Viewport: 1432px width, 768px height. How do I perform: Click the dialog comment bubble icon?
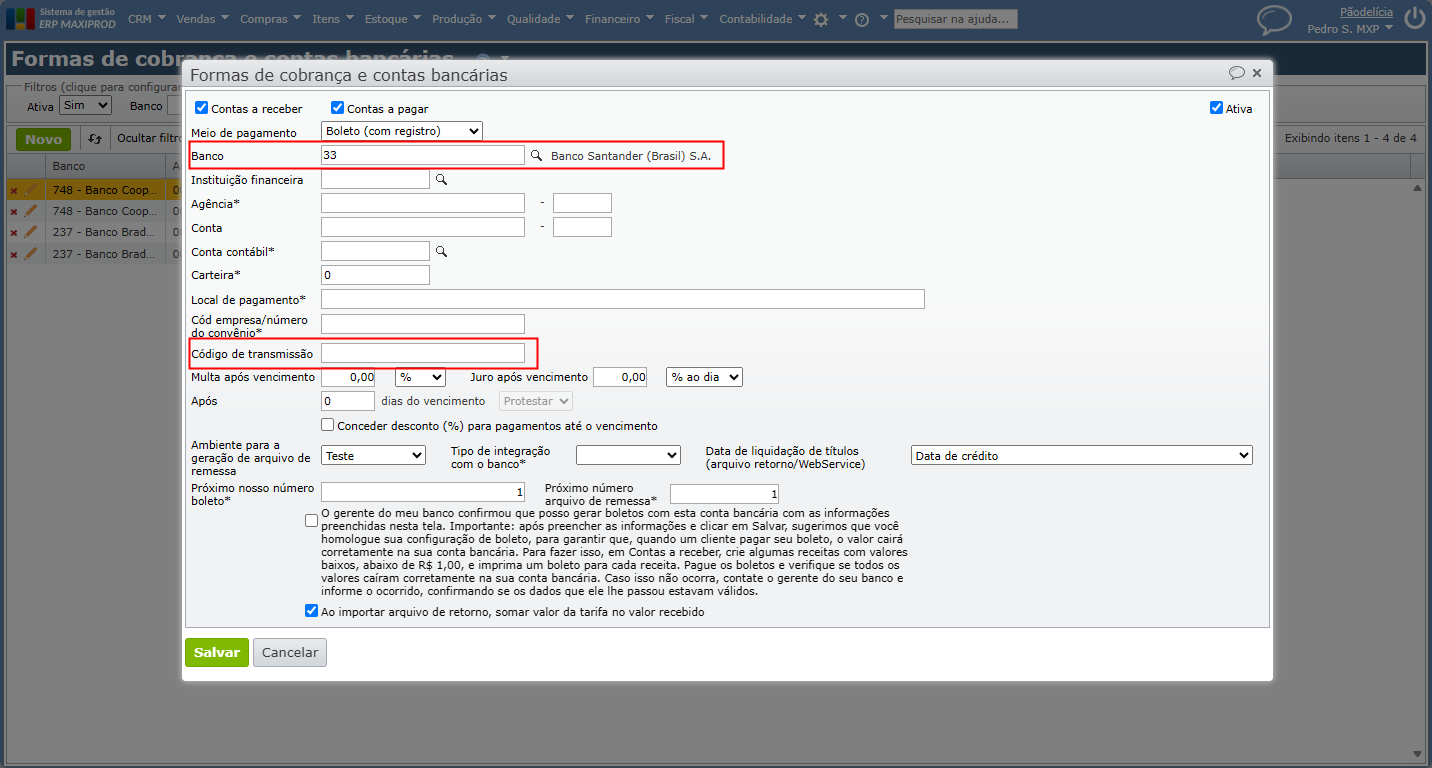tap(1237, 73)
